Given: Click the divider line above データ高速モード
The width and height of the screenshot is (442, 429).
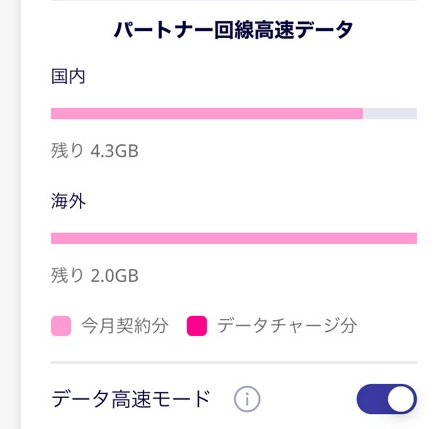Looking at the screenshot, I should click(x=234, y=362).
